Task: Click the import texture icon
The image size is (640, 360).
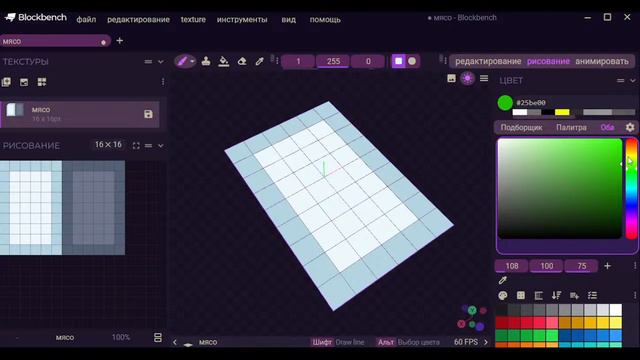Action: (24, 82)
